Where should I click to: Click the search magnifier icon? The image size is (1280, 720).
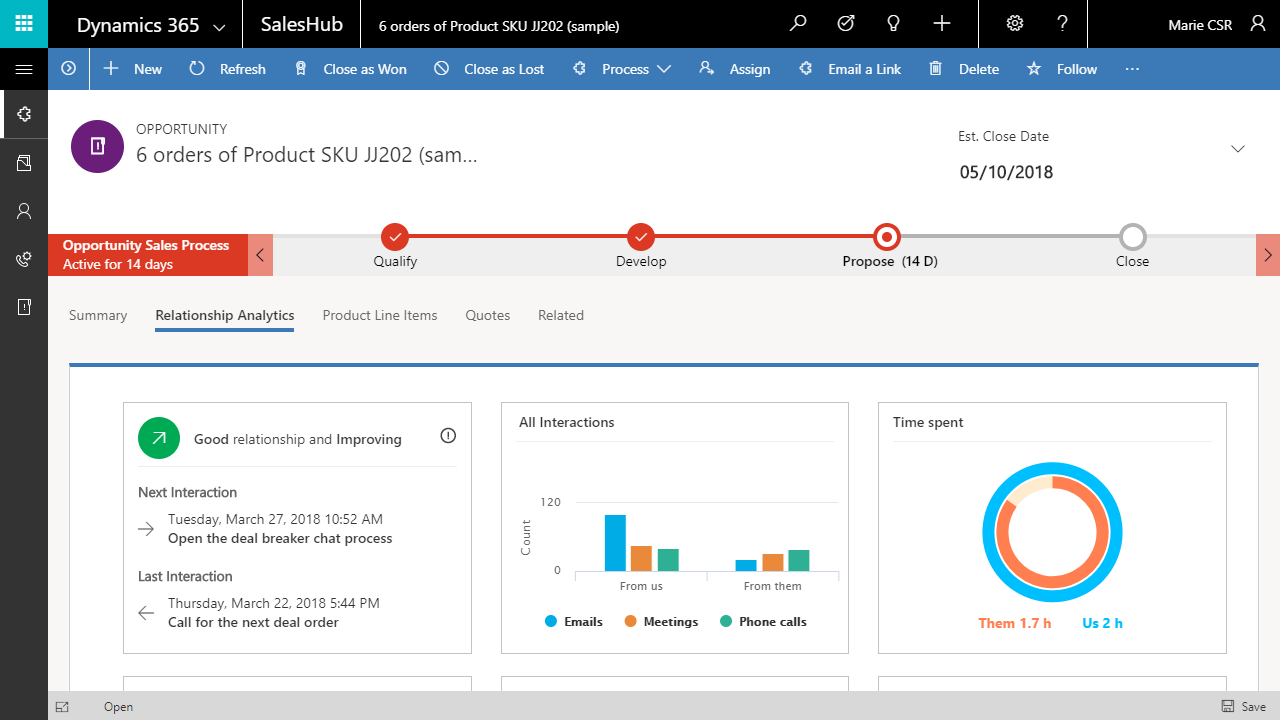pyautogui.click(x=798, y=24)
